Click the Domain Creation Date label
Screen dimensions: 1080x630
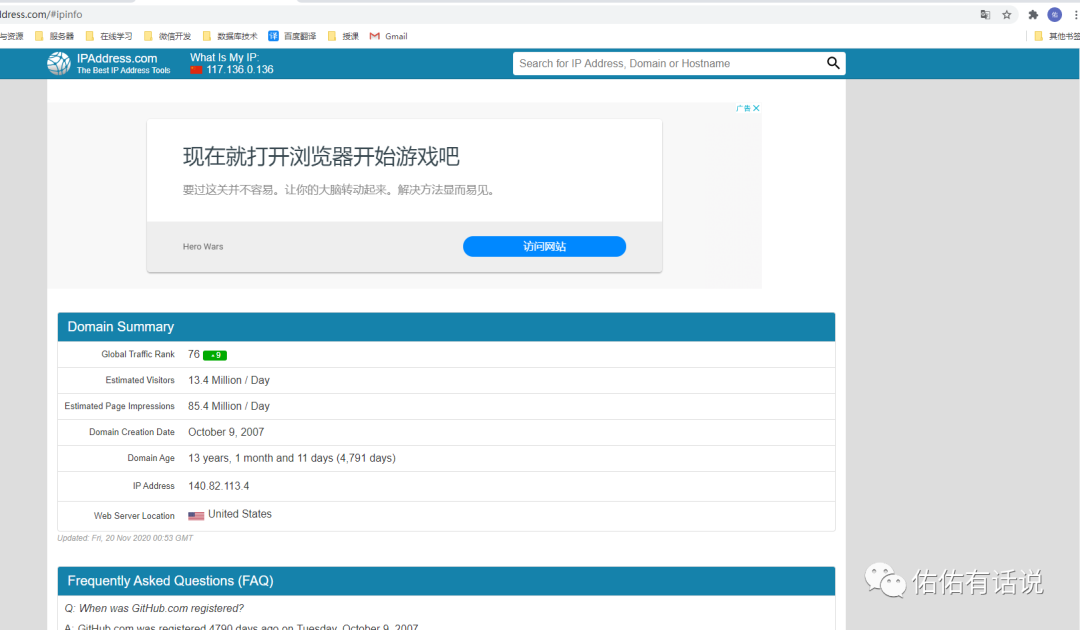pos(132,432)
